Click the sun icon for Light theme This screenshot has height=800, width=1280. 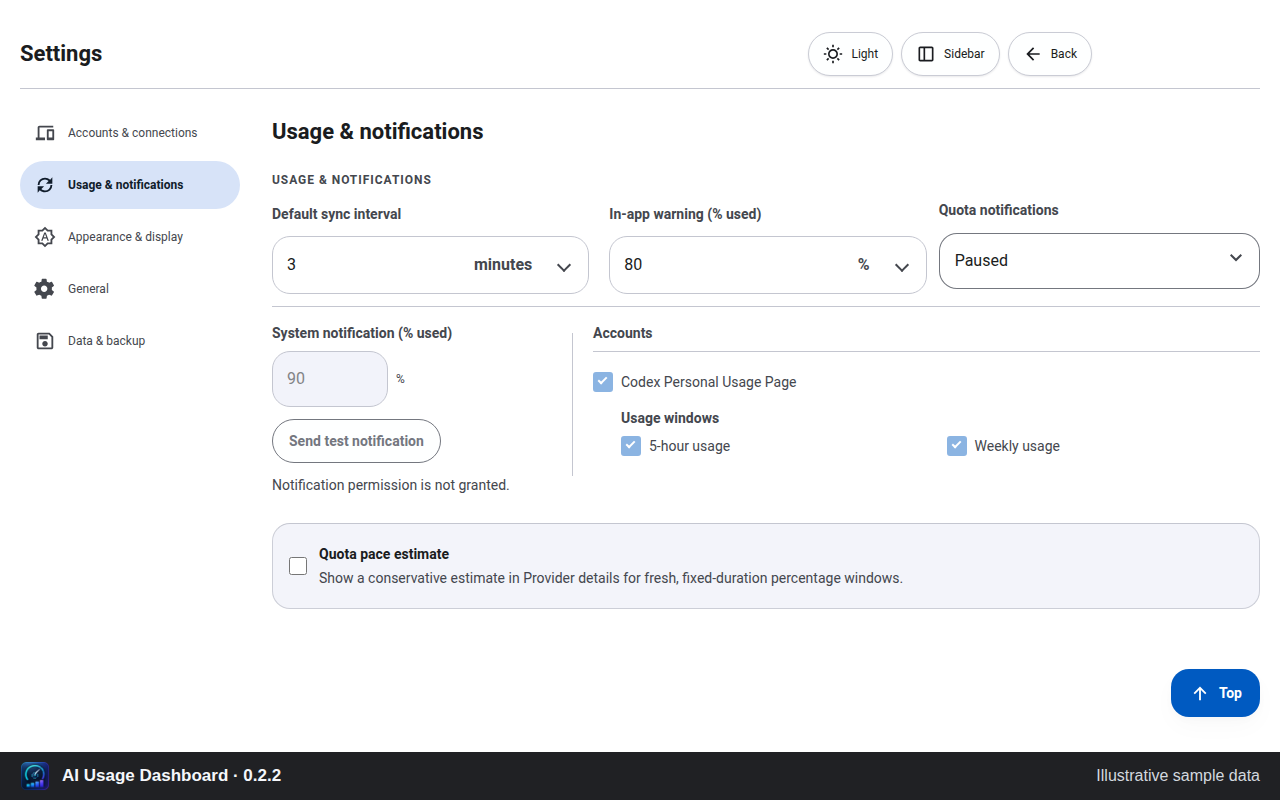833,54
